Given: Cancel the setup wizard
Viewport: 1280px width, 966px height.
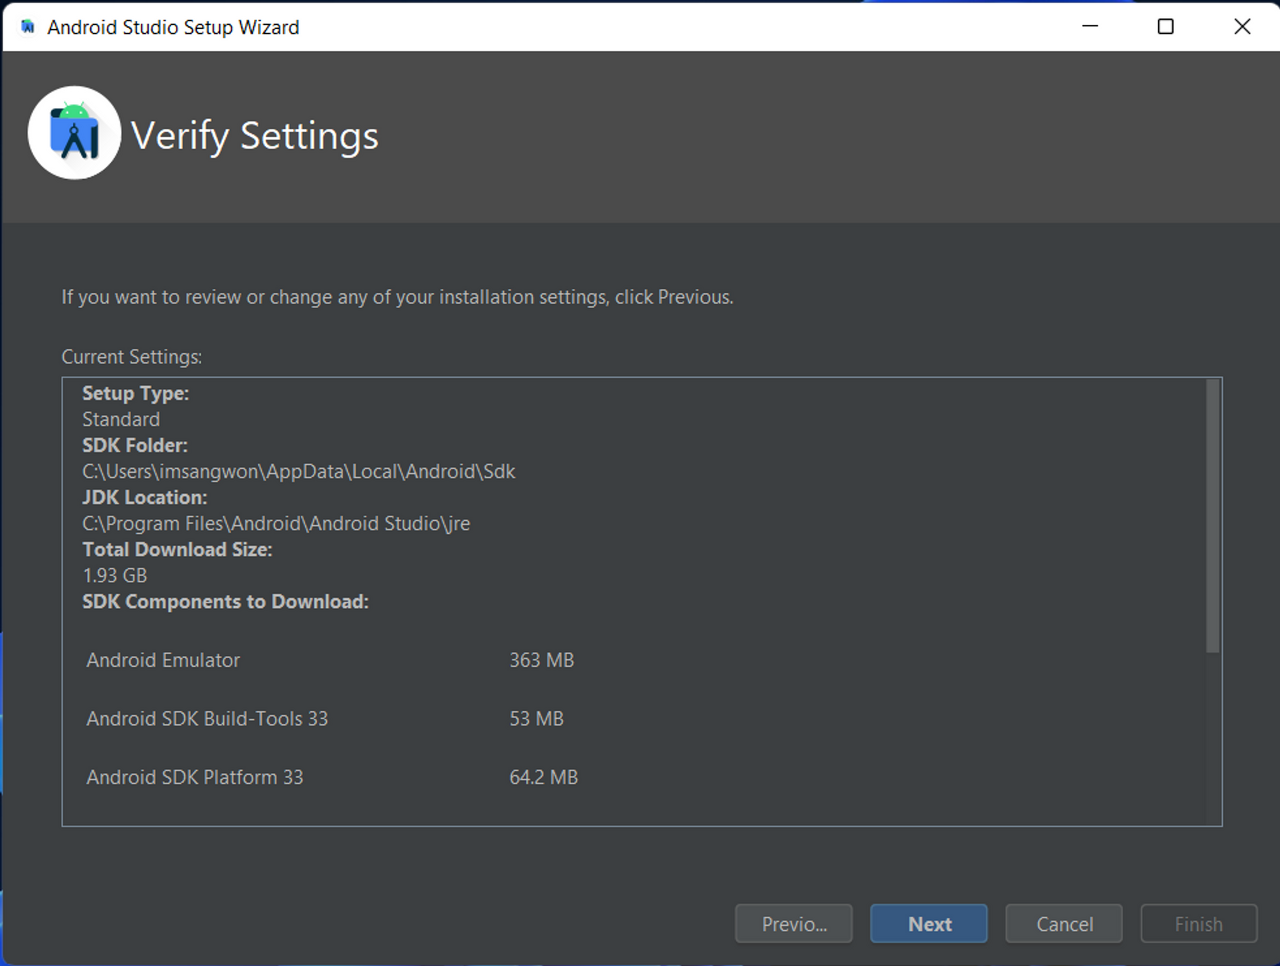Looking at the screenshot, I should point(1064,924).
